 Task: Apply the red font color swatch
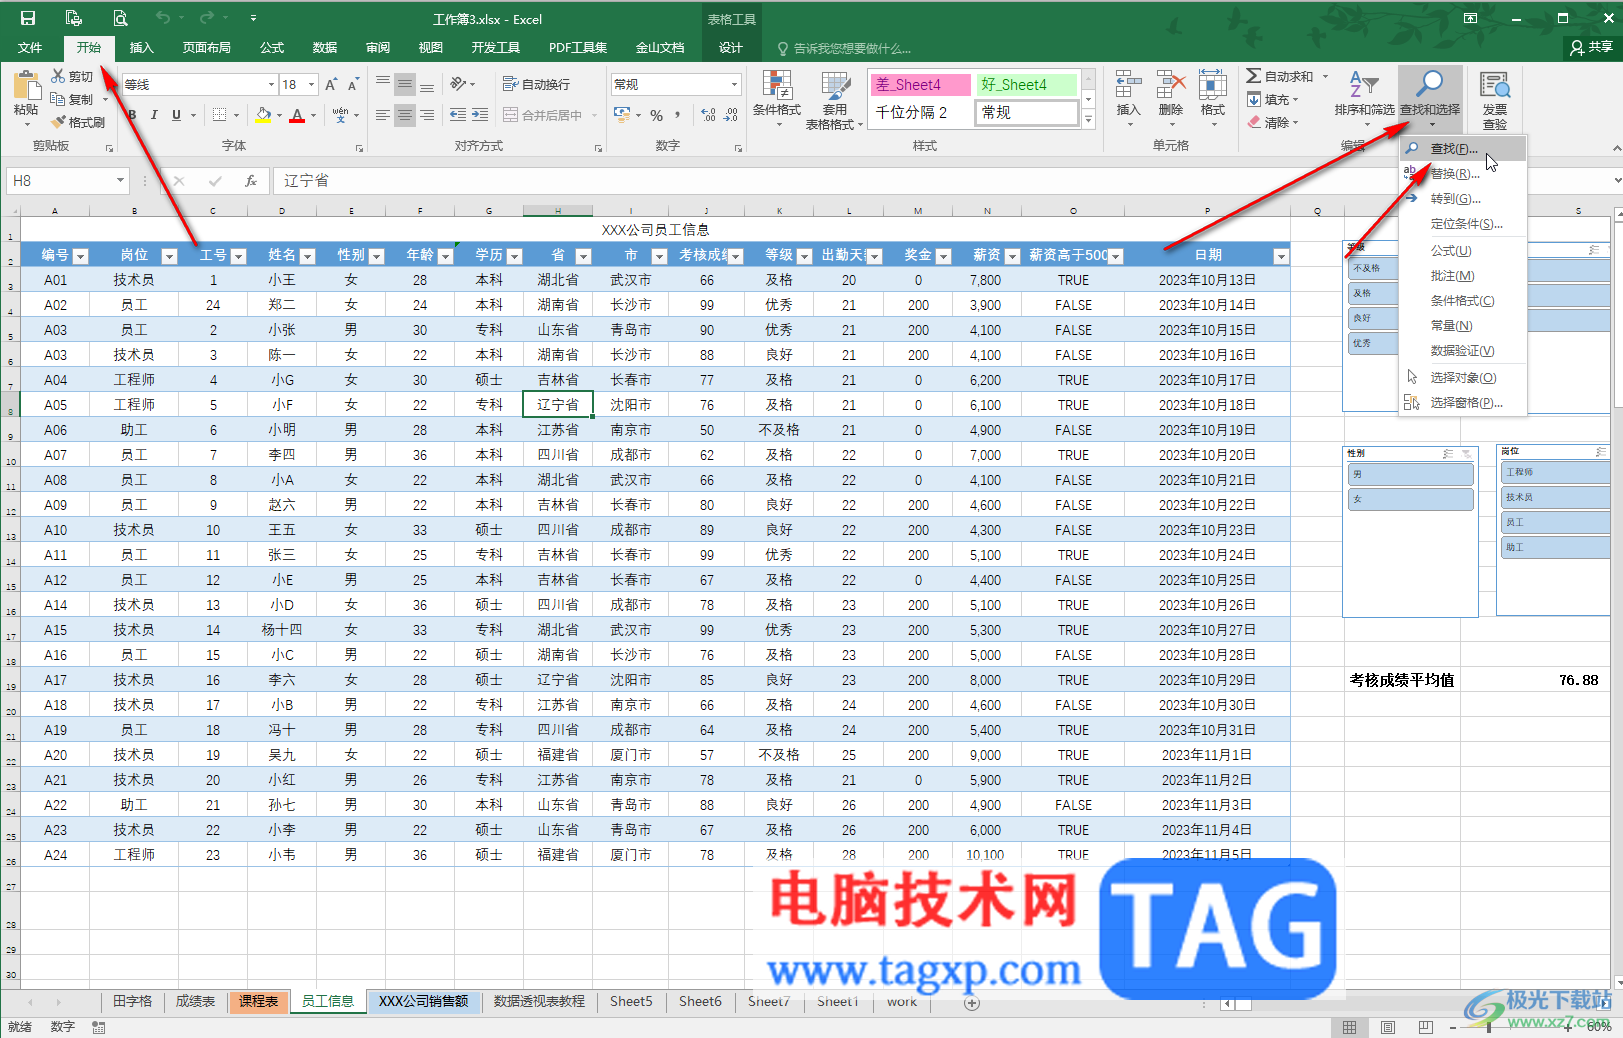coord(297,115)
